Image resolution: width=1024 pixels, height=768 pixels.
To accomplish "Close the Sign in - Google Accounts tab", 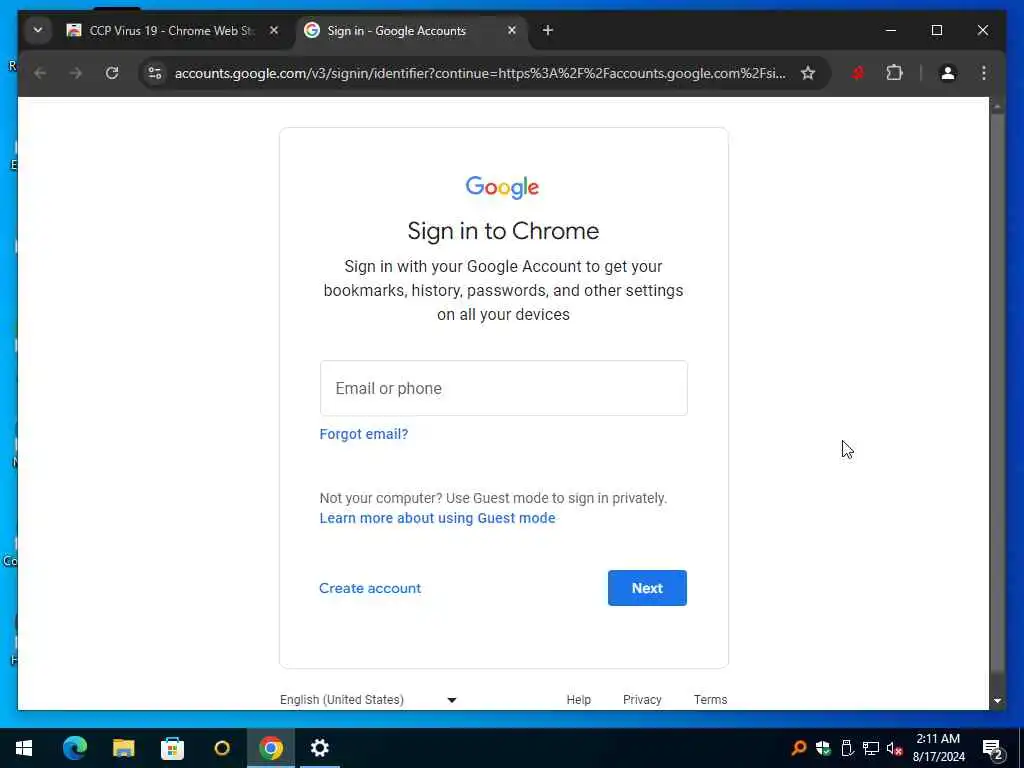I will 511,30.
